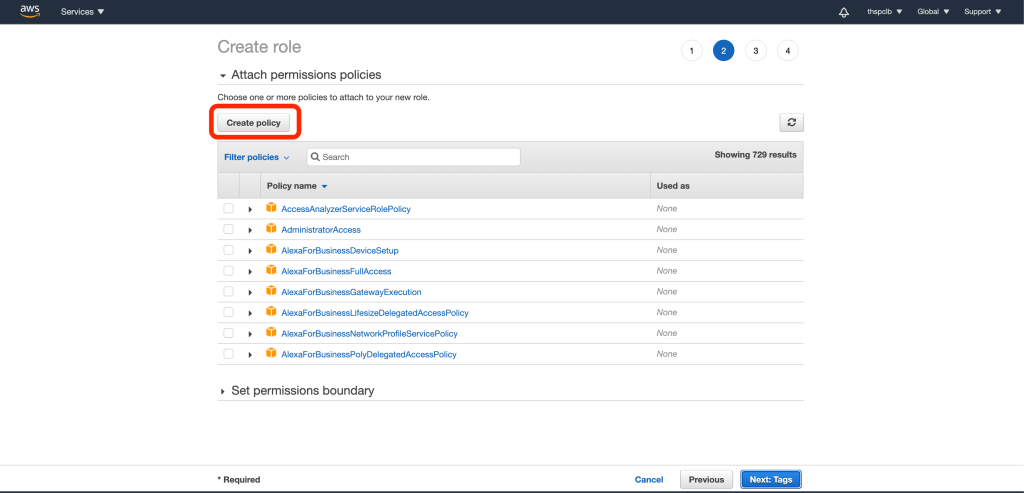Open the Services menu
Image resolution: width=1024 pixels, height=493 pixels.
[83, 12]
